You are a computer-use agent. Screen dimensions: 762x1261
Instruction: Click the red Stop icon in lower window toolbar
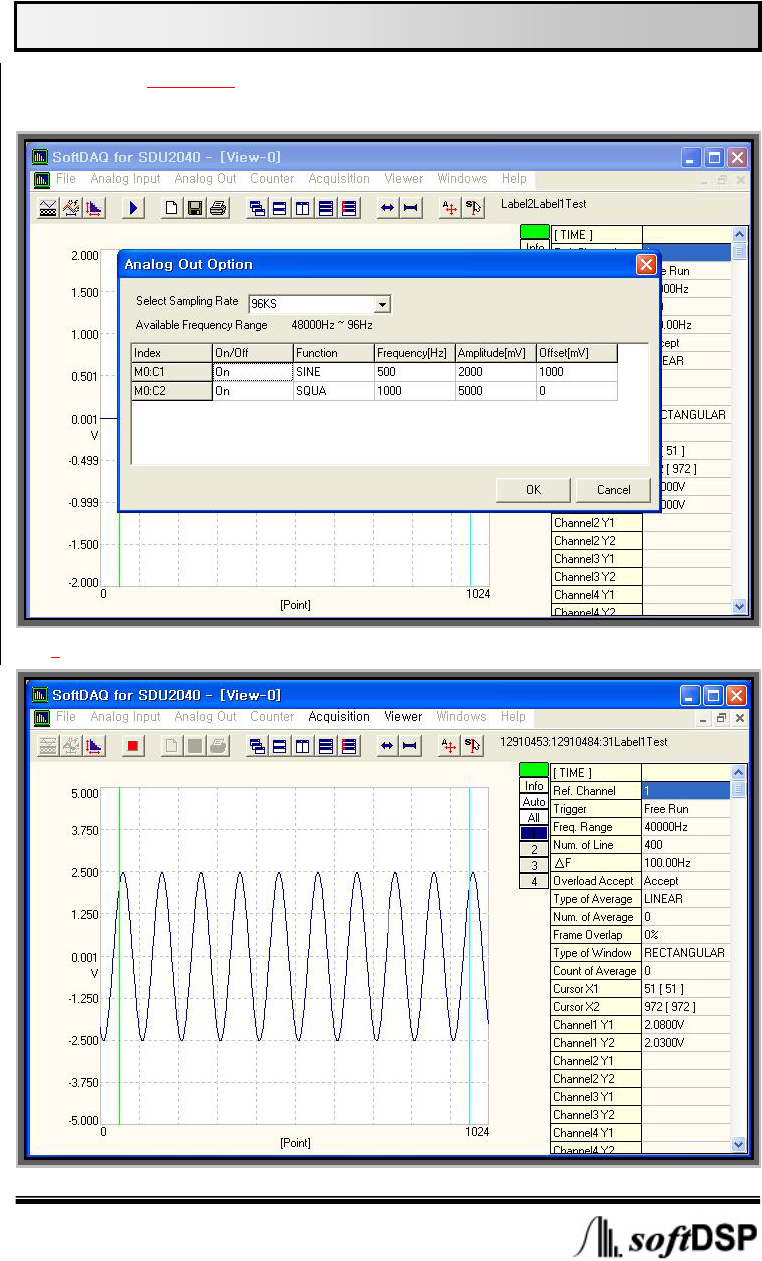click(x=135, y=746)
